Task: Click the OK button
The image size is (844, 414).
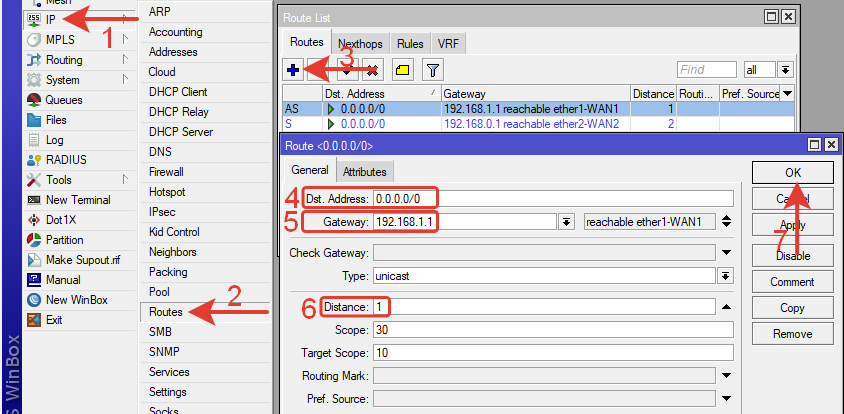Action: [793, 173]
